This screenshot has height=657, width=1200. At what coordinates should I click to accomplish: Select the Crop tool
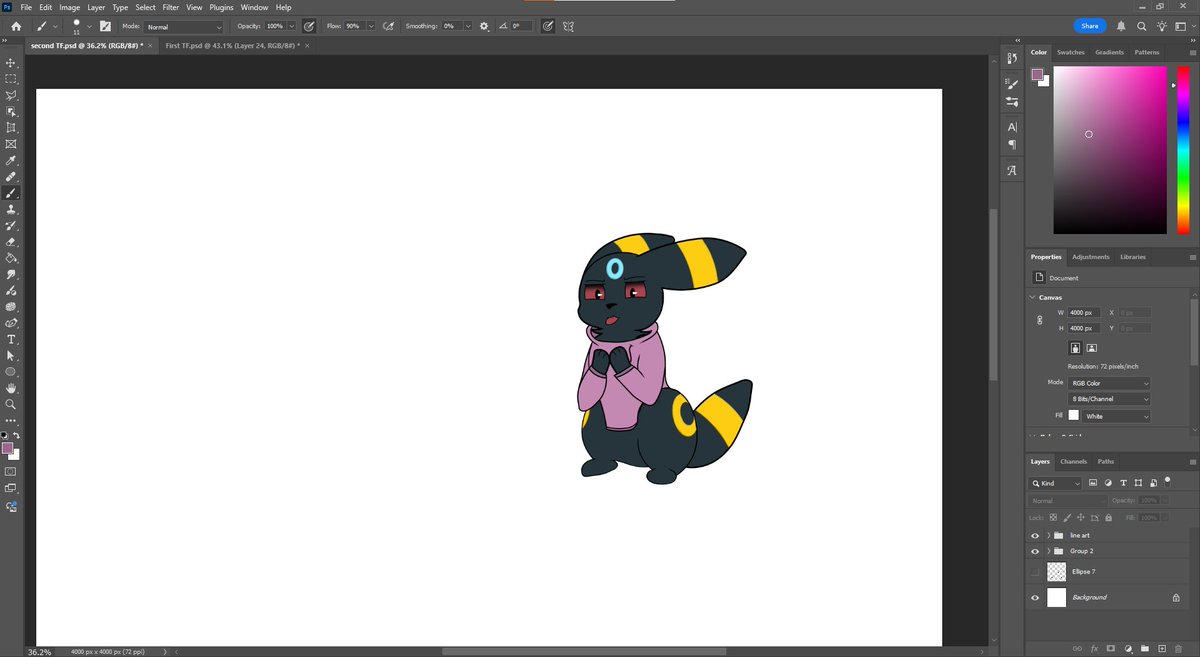click(x=11, y=128)
